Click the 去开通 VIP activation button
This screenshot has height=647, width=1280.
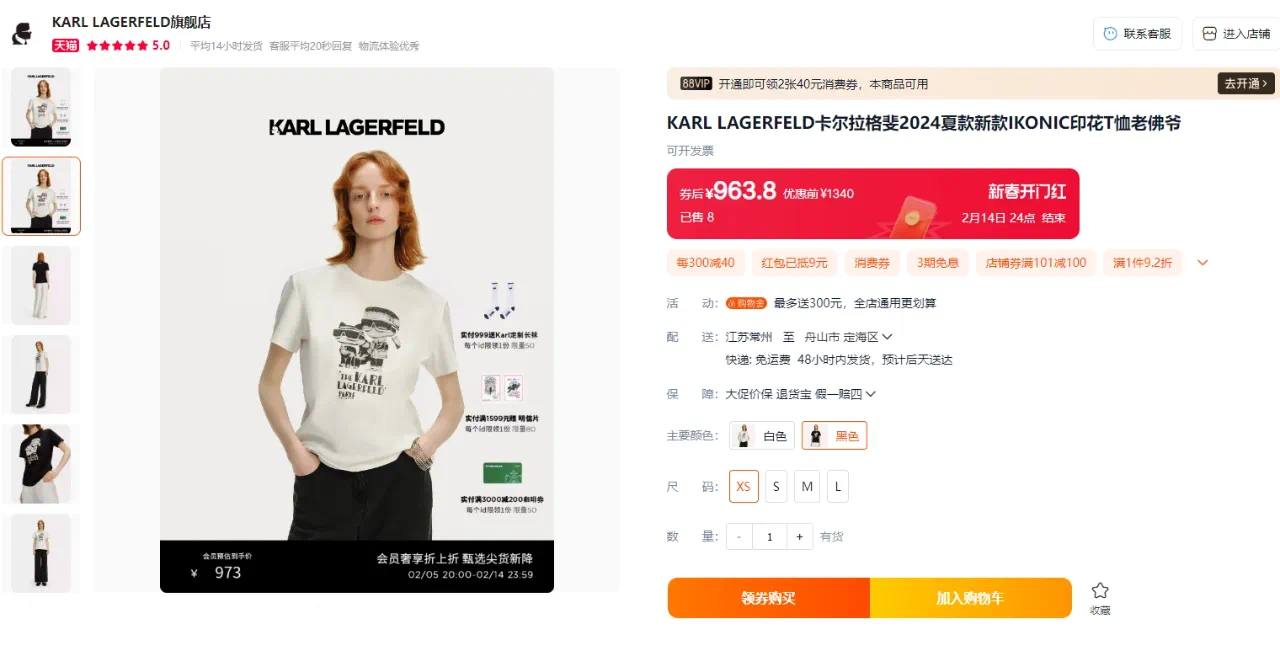point(1246,84)
